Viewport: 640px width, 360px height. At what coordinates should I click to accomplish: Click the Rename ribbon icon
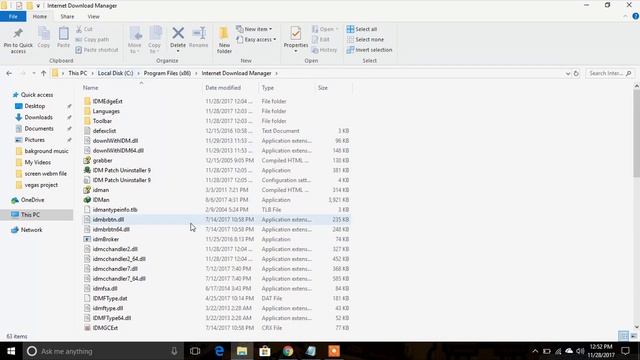coord(199,33)
